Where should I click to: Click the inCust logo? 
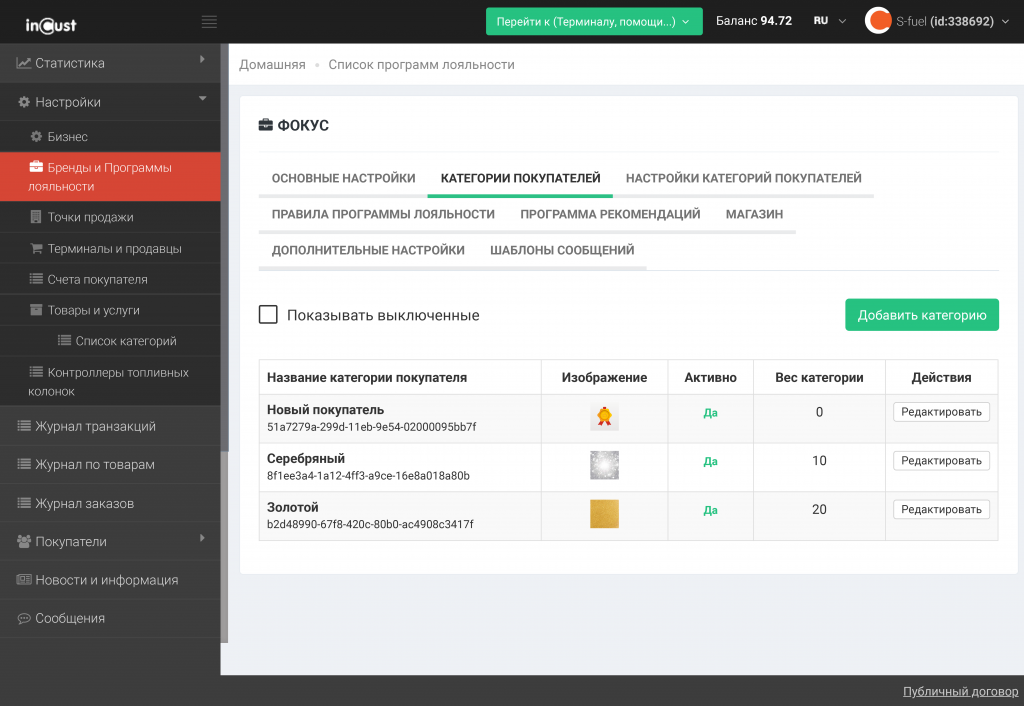[x=51, y=22]
